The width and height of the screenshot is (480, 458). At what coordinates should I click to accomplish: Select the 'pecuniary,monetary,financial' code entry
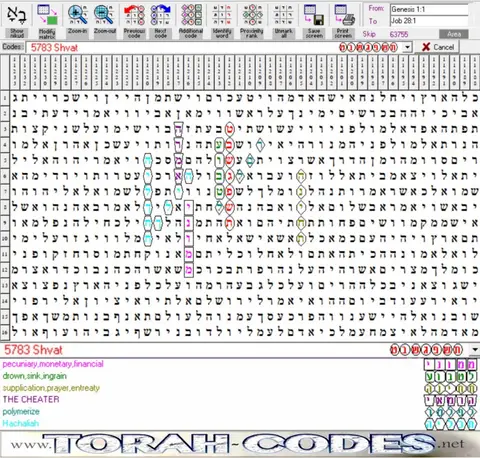[x=53, y=364]
